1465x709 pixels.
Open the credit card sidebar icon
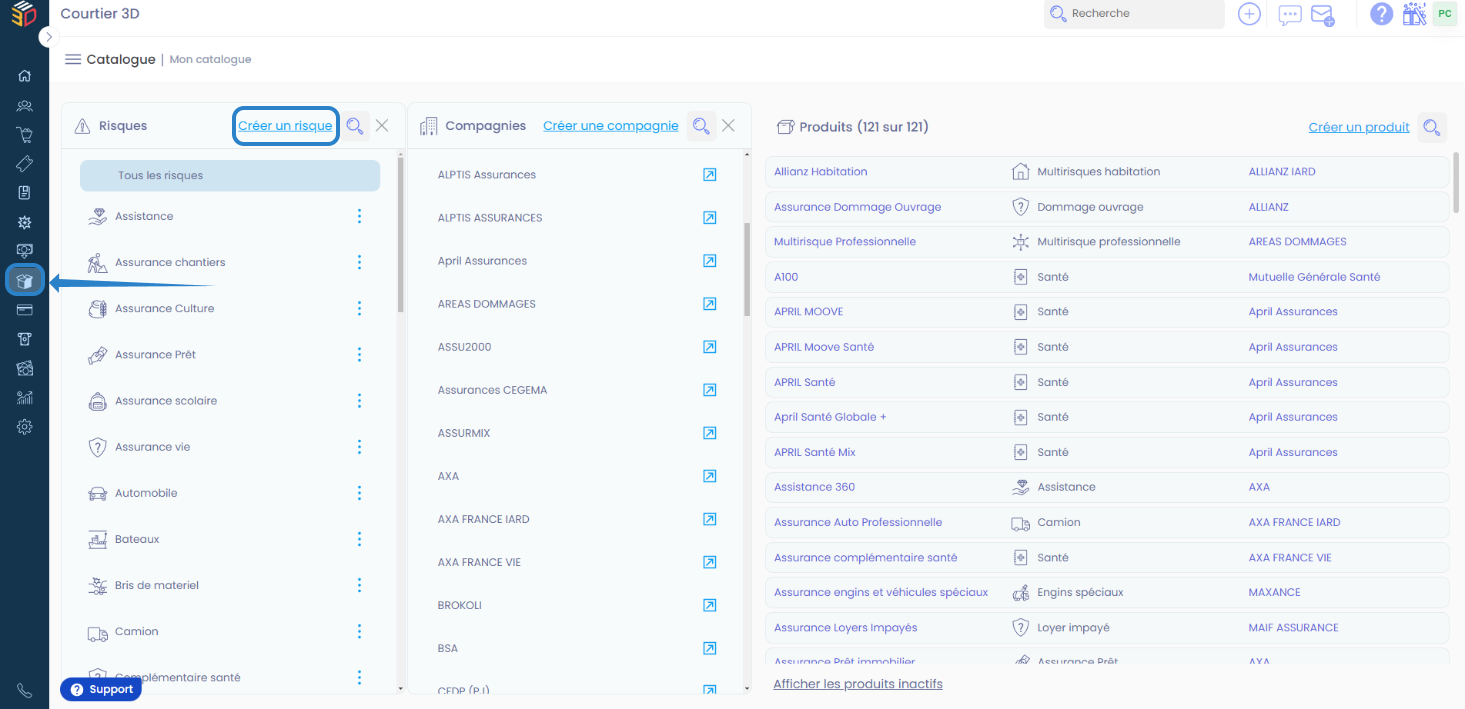click(x=25, y=310)
